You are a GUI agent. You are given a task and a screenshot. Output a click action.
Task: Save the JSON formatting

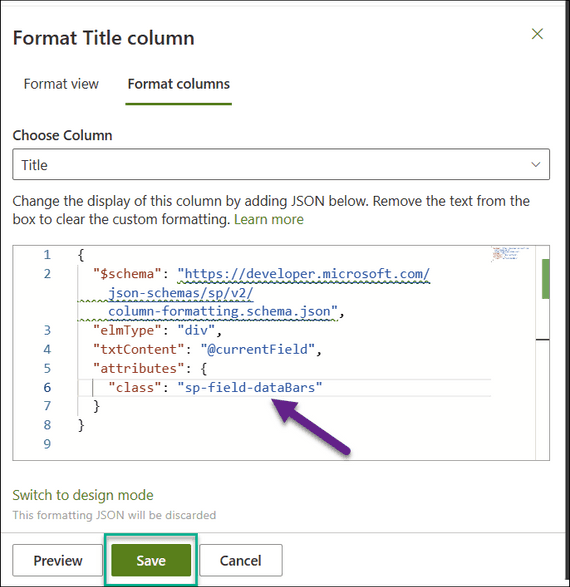point(151,560)
